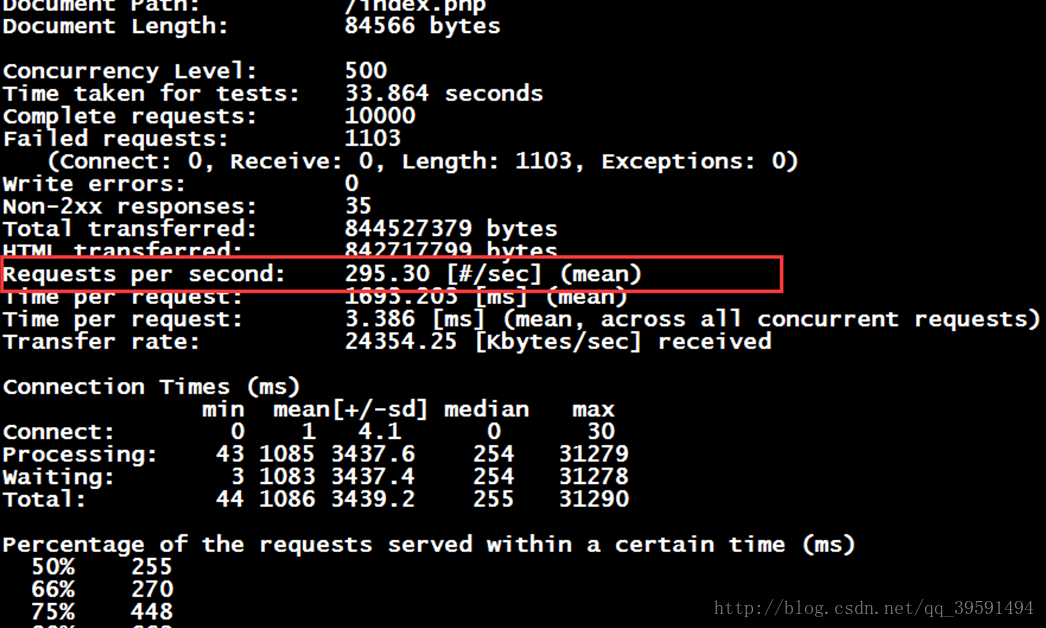Click the highlighted Requests per second line
Viewport: 1046px width, 628px height.
[x=390, y=274]
